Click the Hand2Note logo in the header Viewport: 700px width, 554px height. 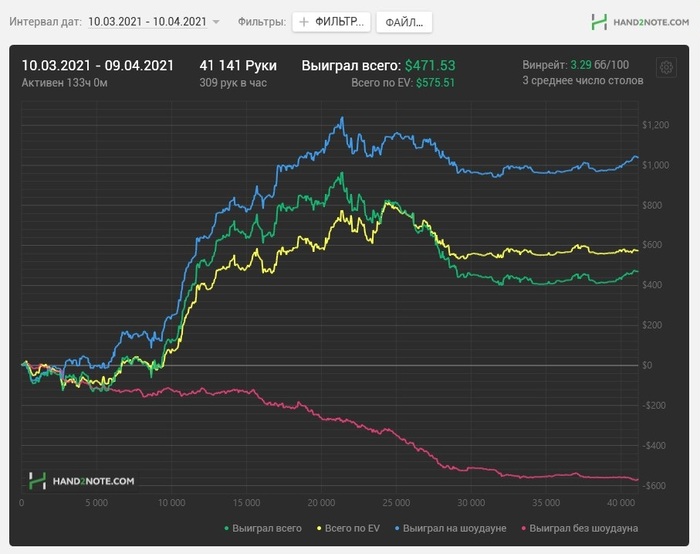640,22
